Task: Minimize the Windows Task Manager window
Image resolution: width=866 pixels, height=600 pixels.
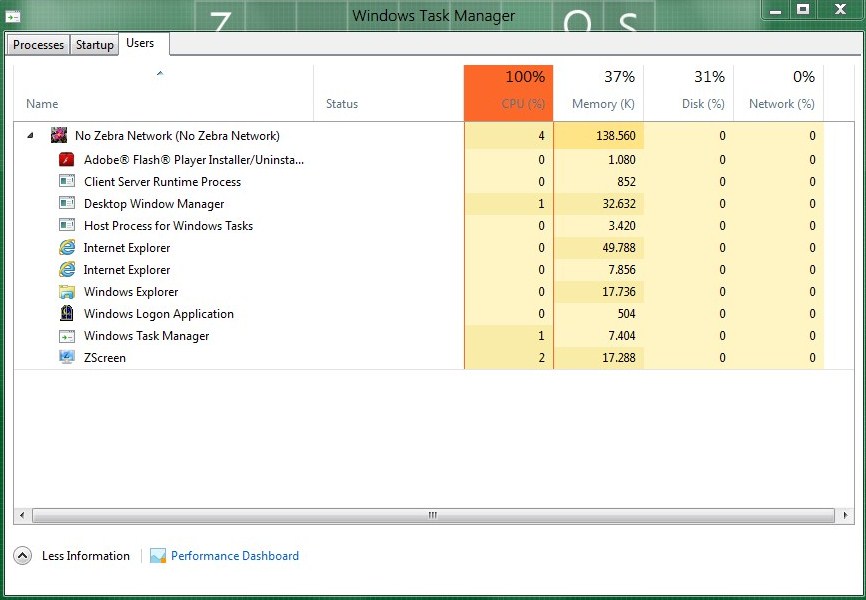Action: pos(775,10)
